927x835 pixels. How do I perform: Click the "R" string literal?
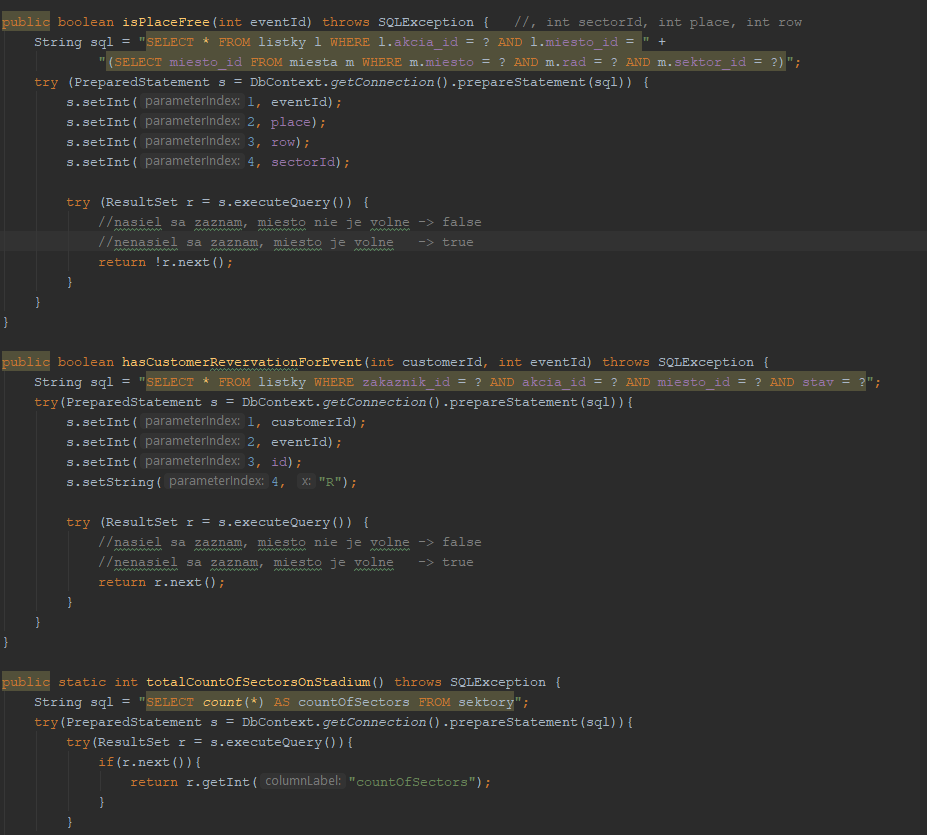(x=330, y=482)
